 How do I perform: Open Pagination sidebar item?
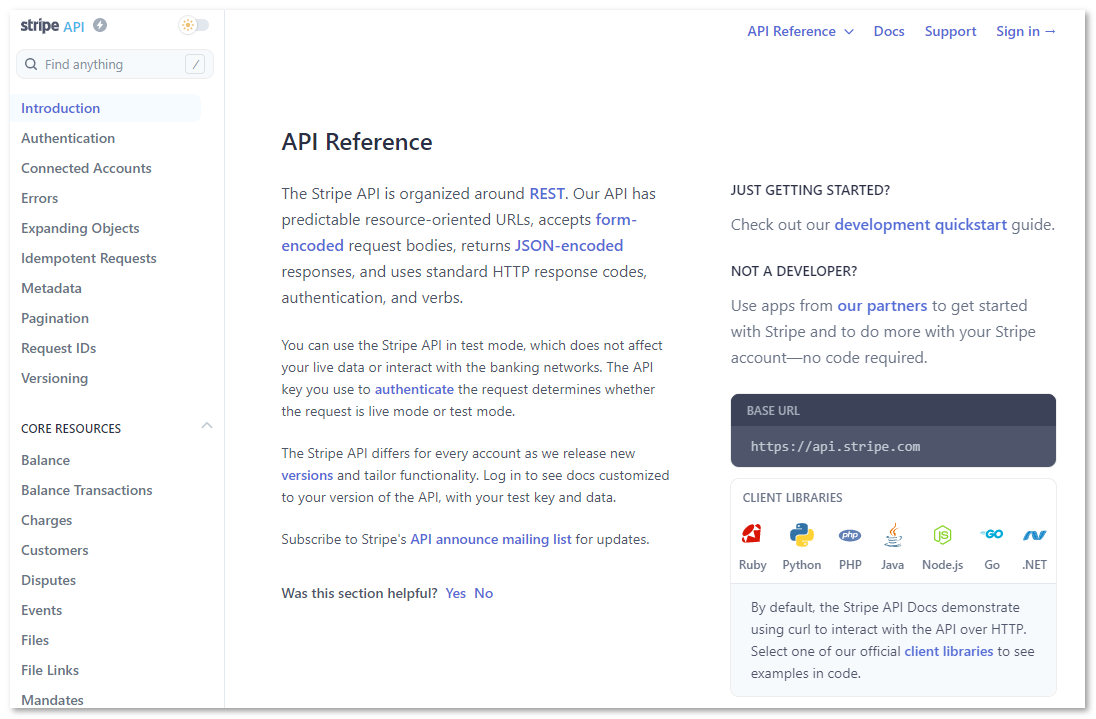tap(55, 319)
